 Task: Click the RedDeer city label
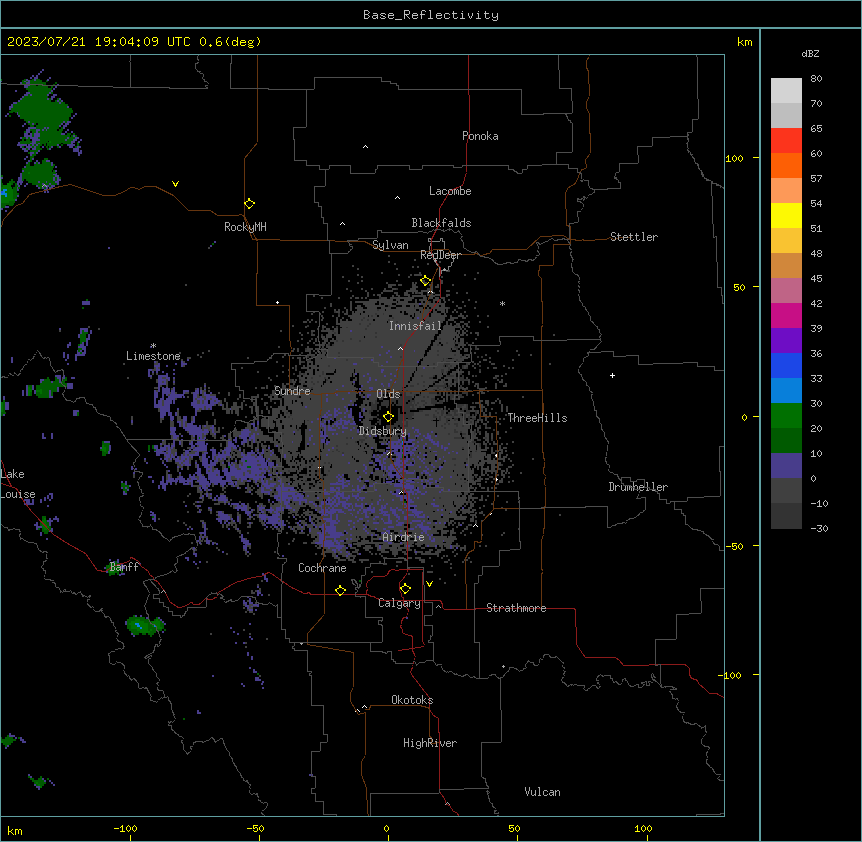tap(440, 255)
